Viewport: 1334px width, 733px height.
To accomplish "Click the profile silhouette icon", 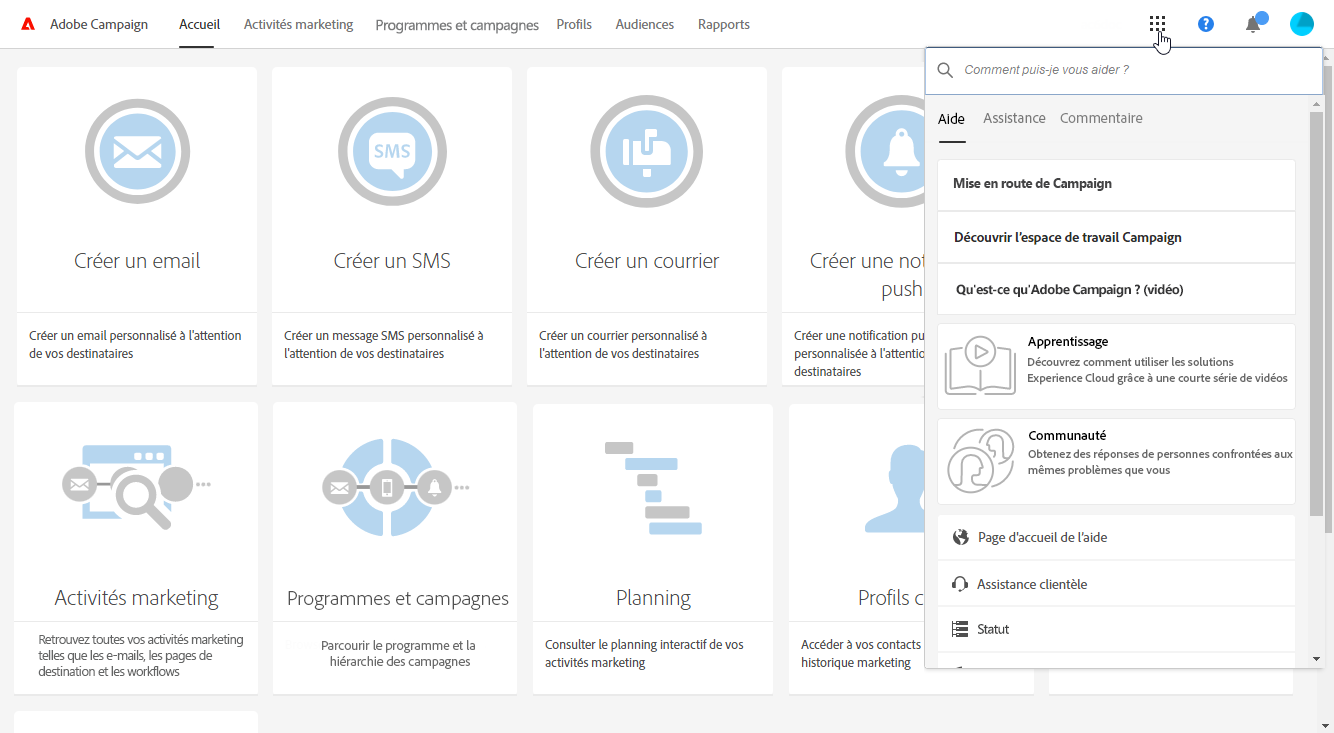I will [895, 487].
